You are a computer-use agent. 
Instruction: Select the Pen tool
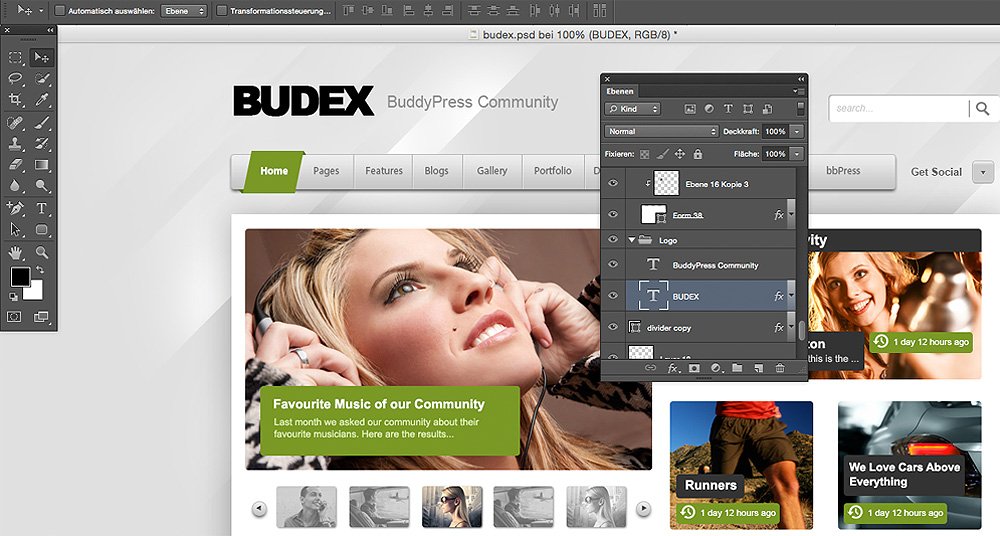tap(15, 208)
